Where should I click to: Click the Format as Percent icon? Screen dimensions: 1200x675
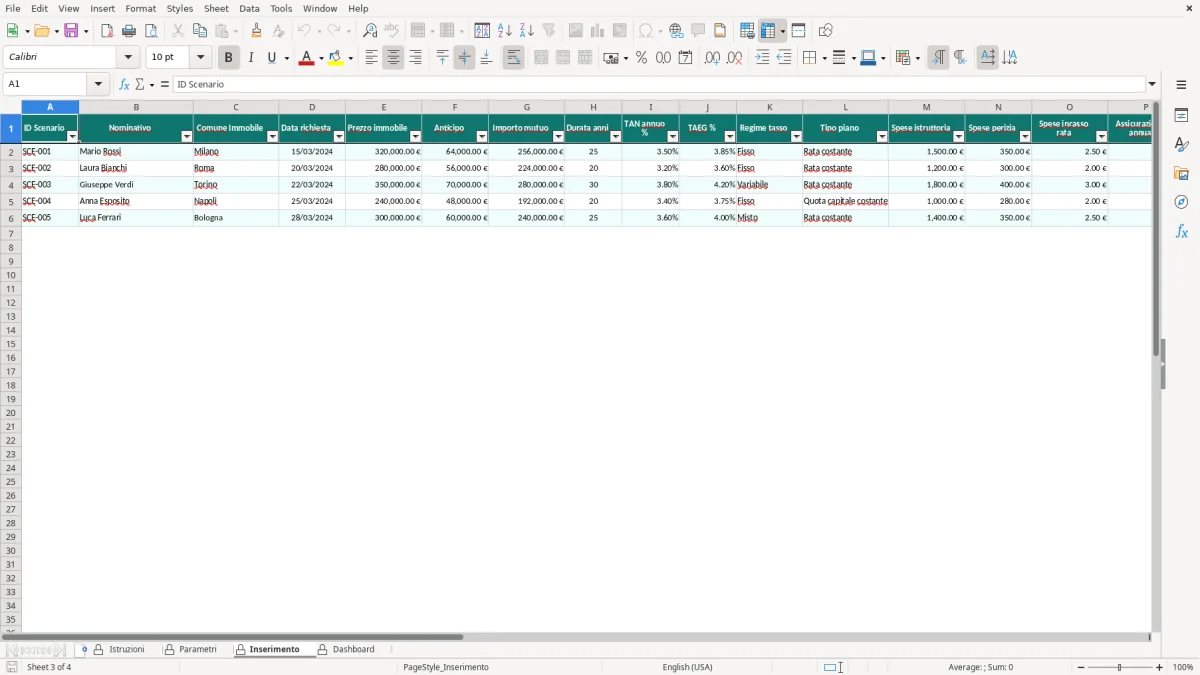point(641,58)
